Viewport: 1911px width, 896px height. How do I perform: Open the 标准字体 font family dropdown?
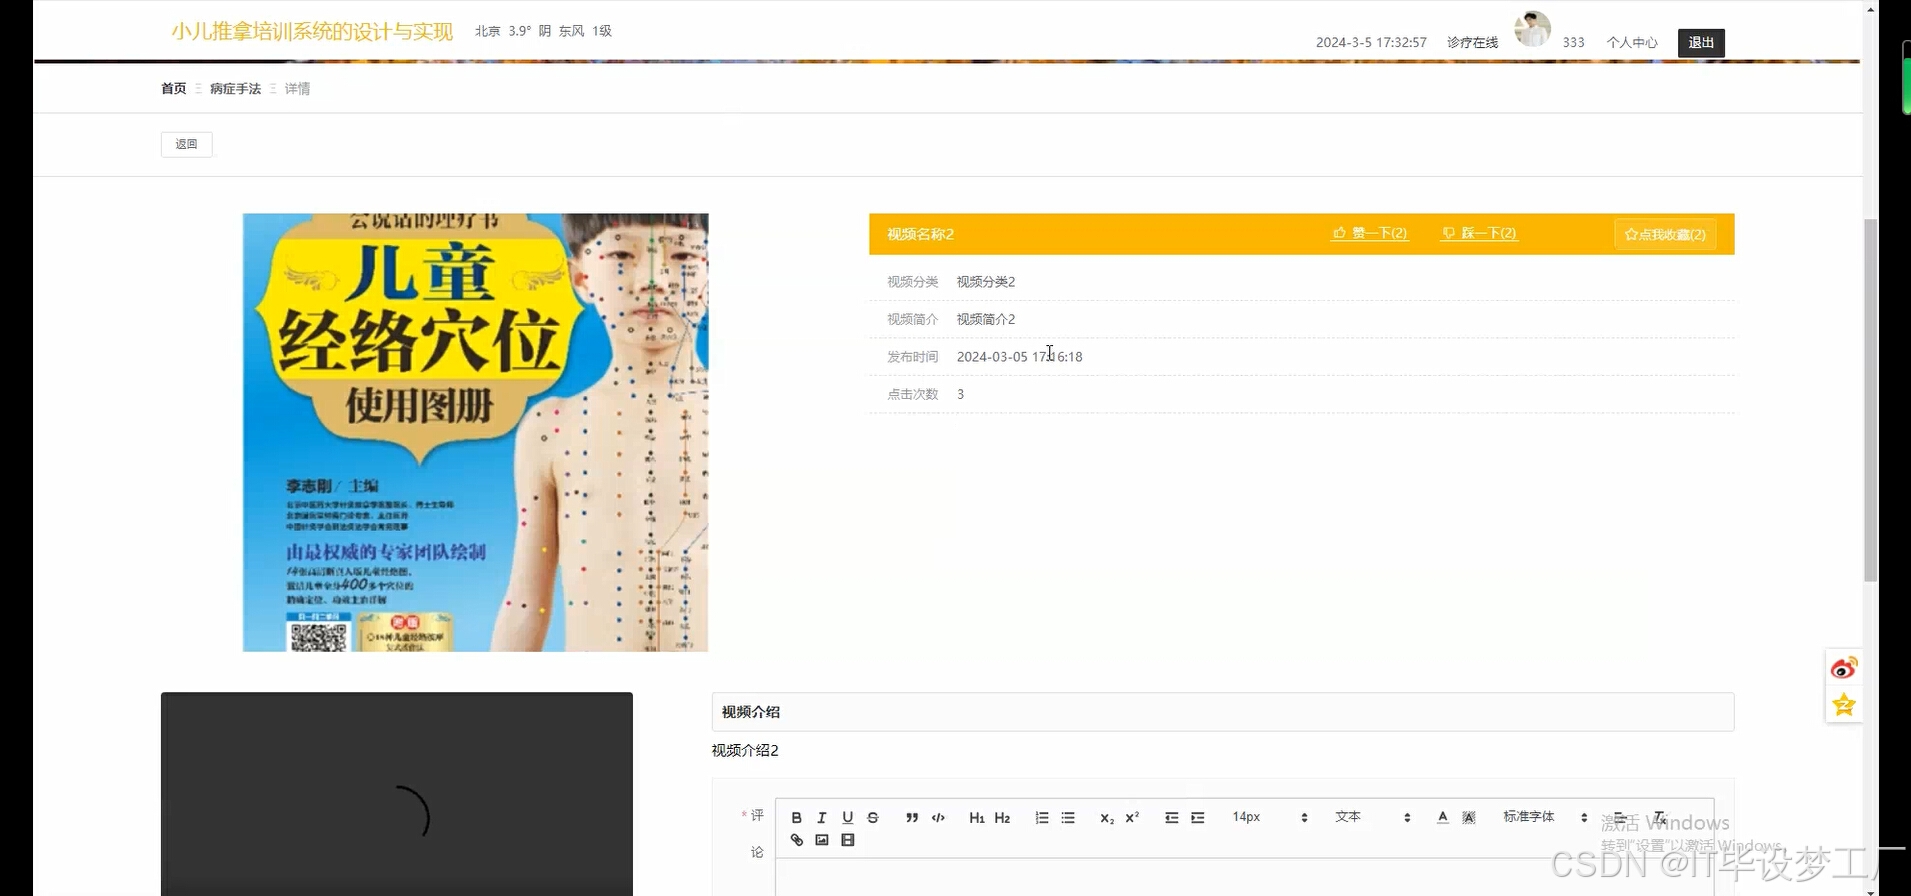point(1545,817)
